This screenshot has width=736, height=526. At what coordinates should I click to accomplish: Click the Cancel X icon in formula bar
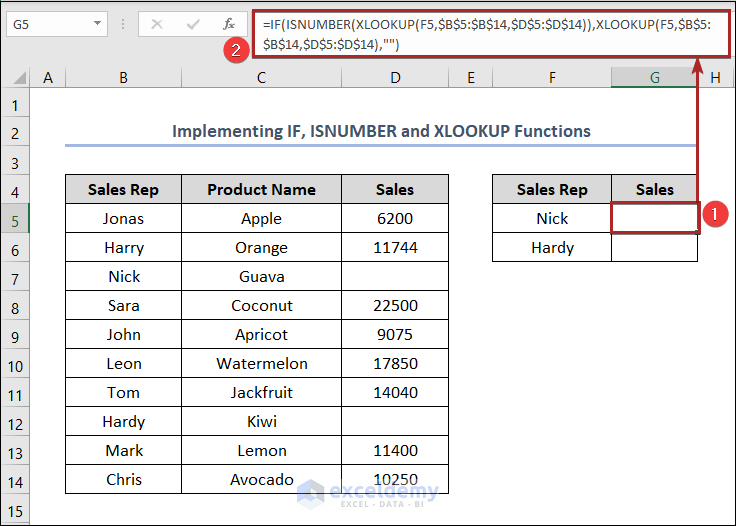point(157,24)
